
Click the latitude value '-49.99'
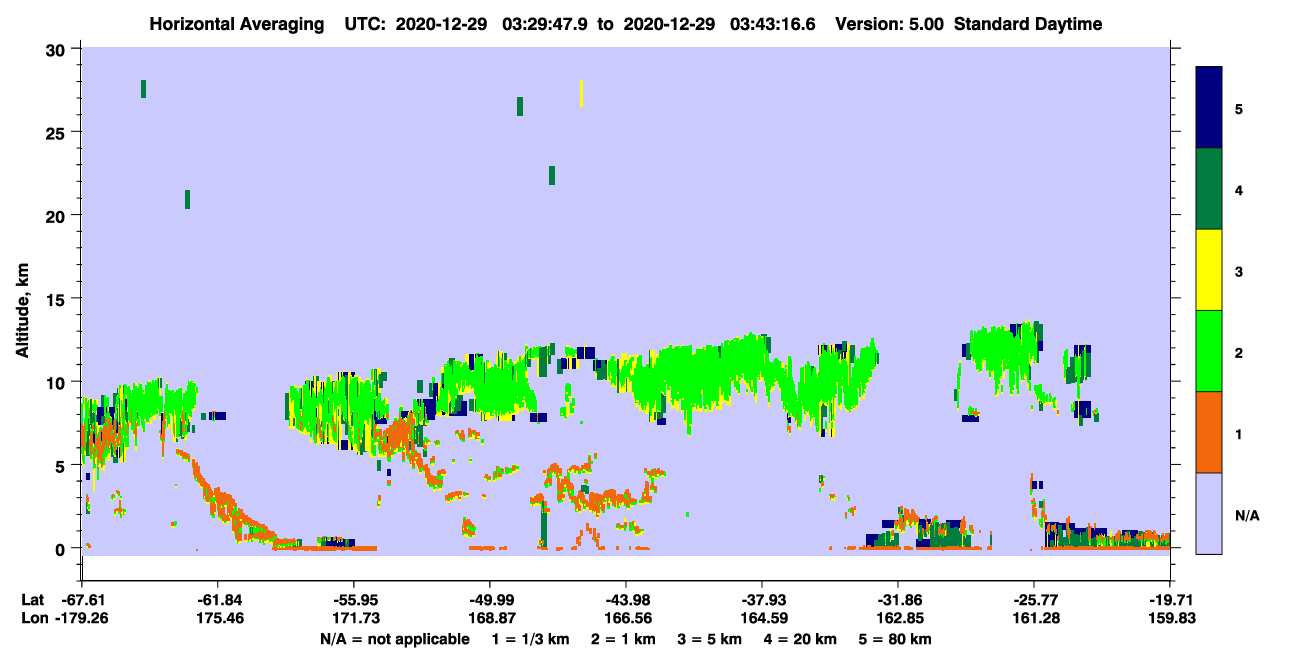(x=489, y=600)
